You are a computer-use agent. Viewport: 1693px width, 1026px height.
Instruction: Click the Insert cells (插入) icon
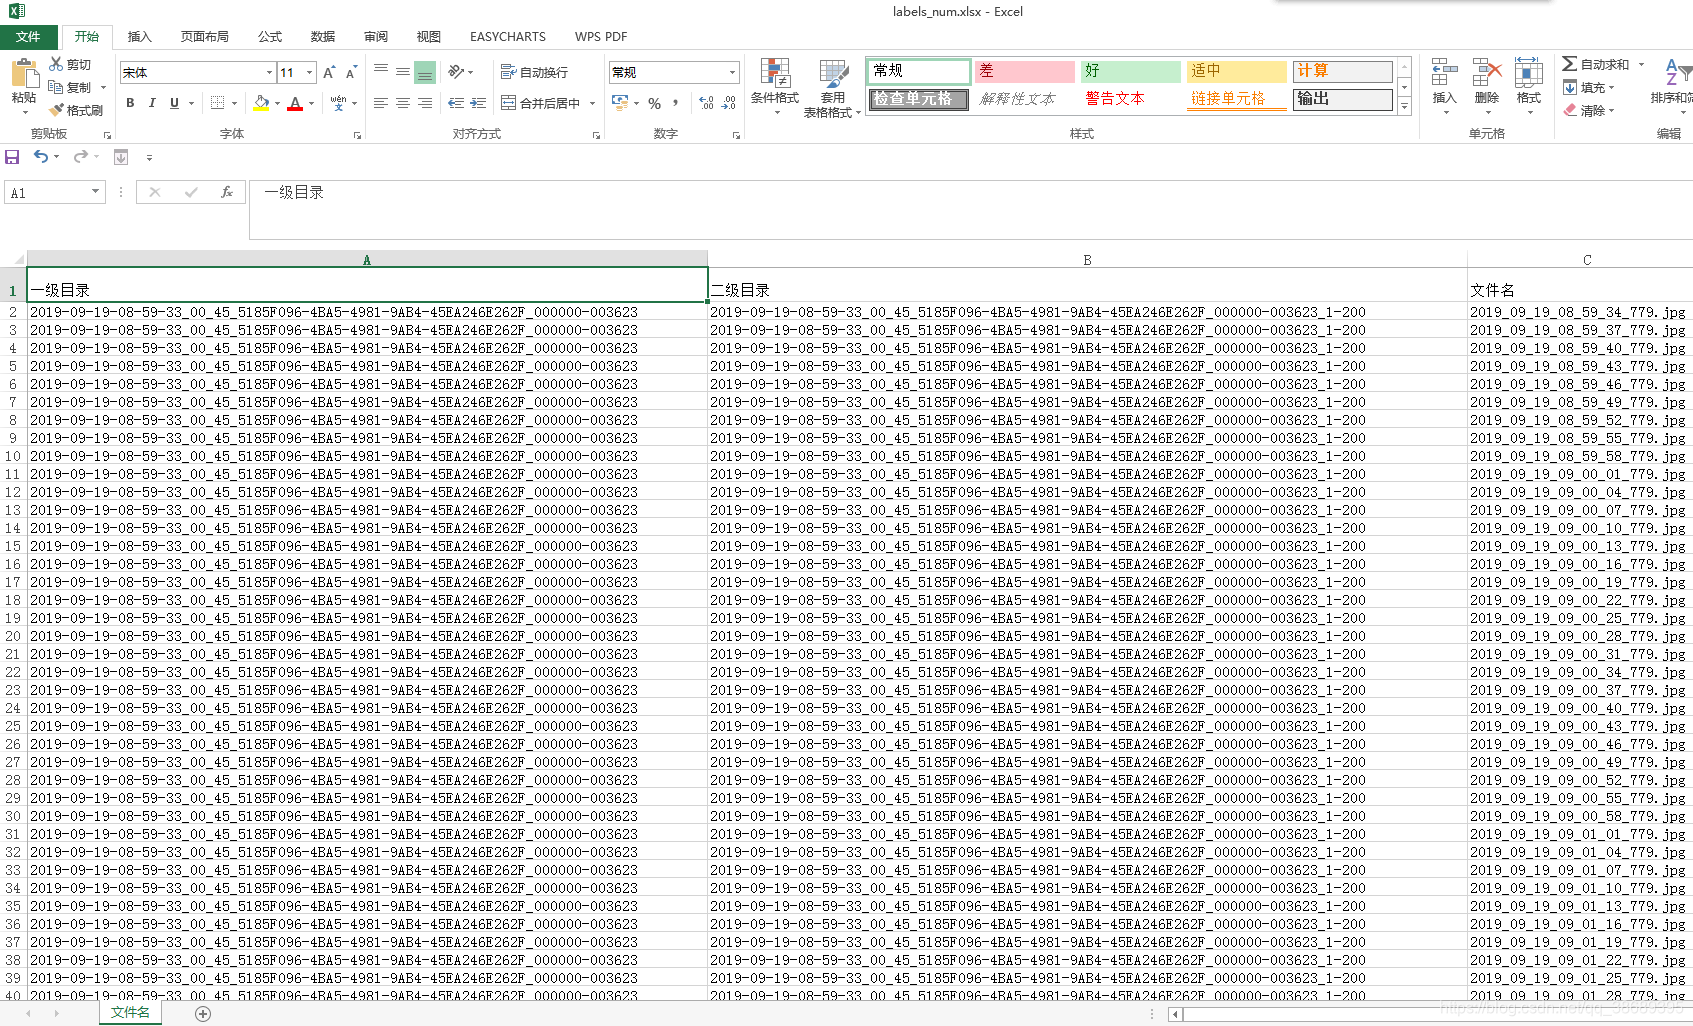(x=1444, y=72)
